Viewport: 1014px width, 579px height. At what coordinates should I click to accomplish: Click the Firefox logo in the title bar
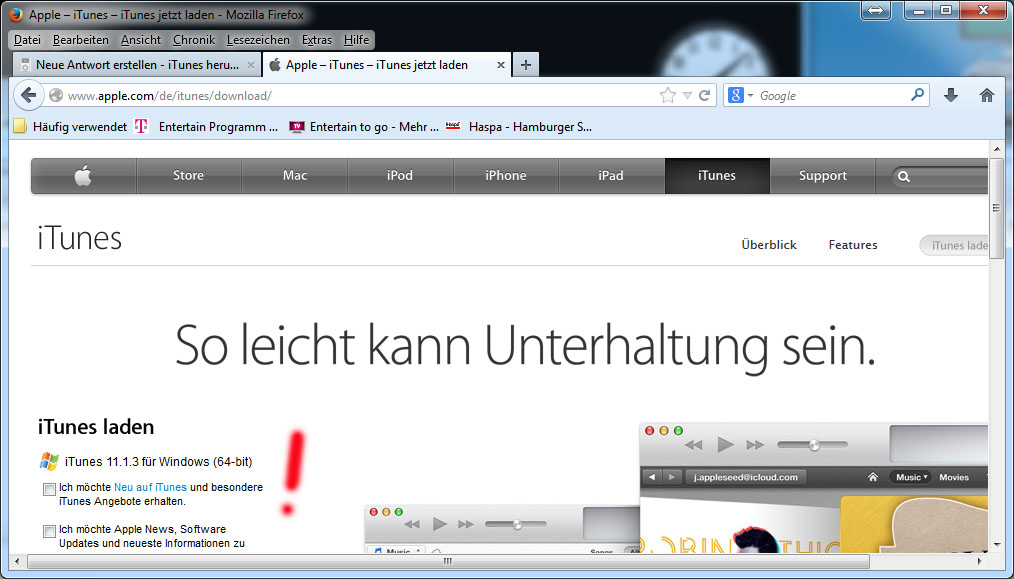coord(16,14)
